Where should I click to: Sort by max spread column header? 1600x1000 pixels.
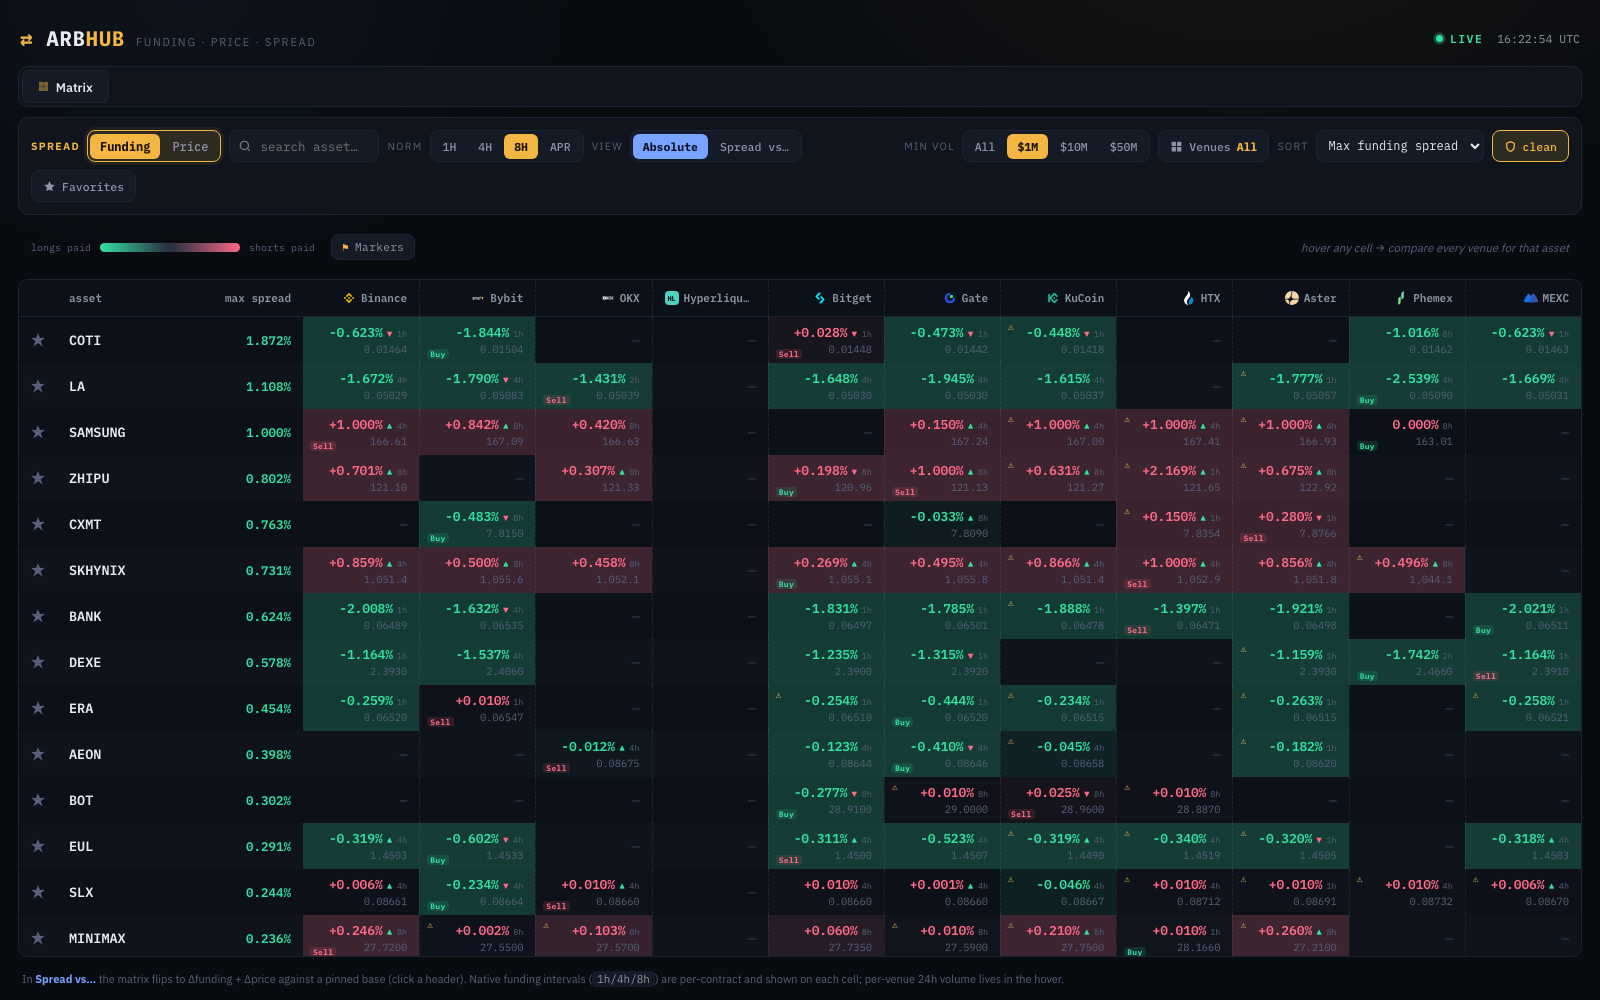coord(258,298)
